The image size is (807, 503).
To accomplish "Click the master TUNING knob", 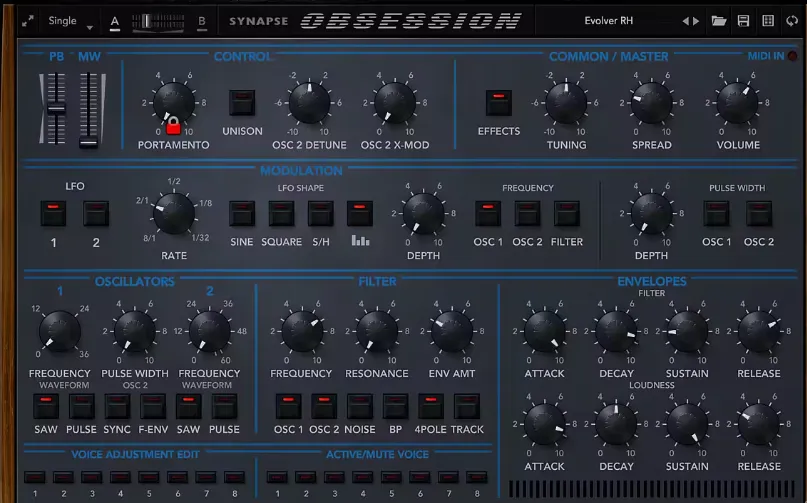I will click(x=566, y=102).
